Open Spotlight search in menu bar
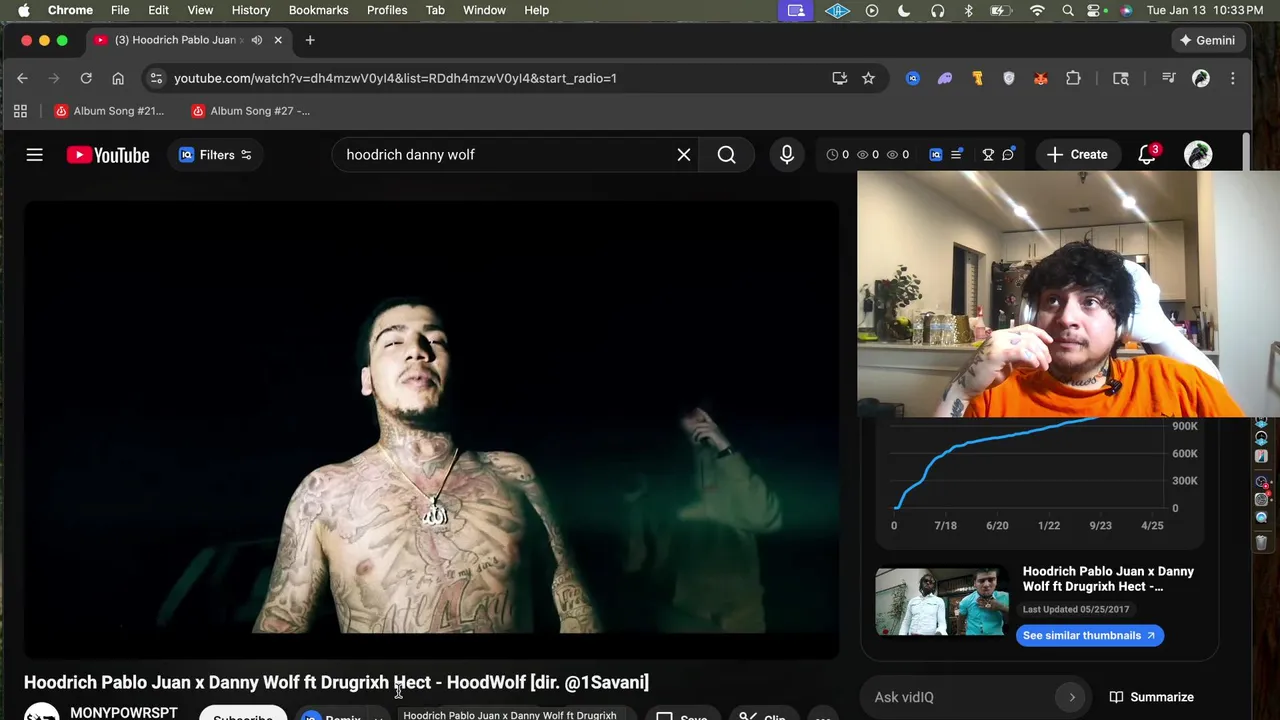 (x=1068, y=10)
